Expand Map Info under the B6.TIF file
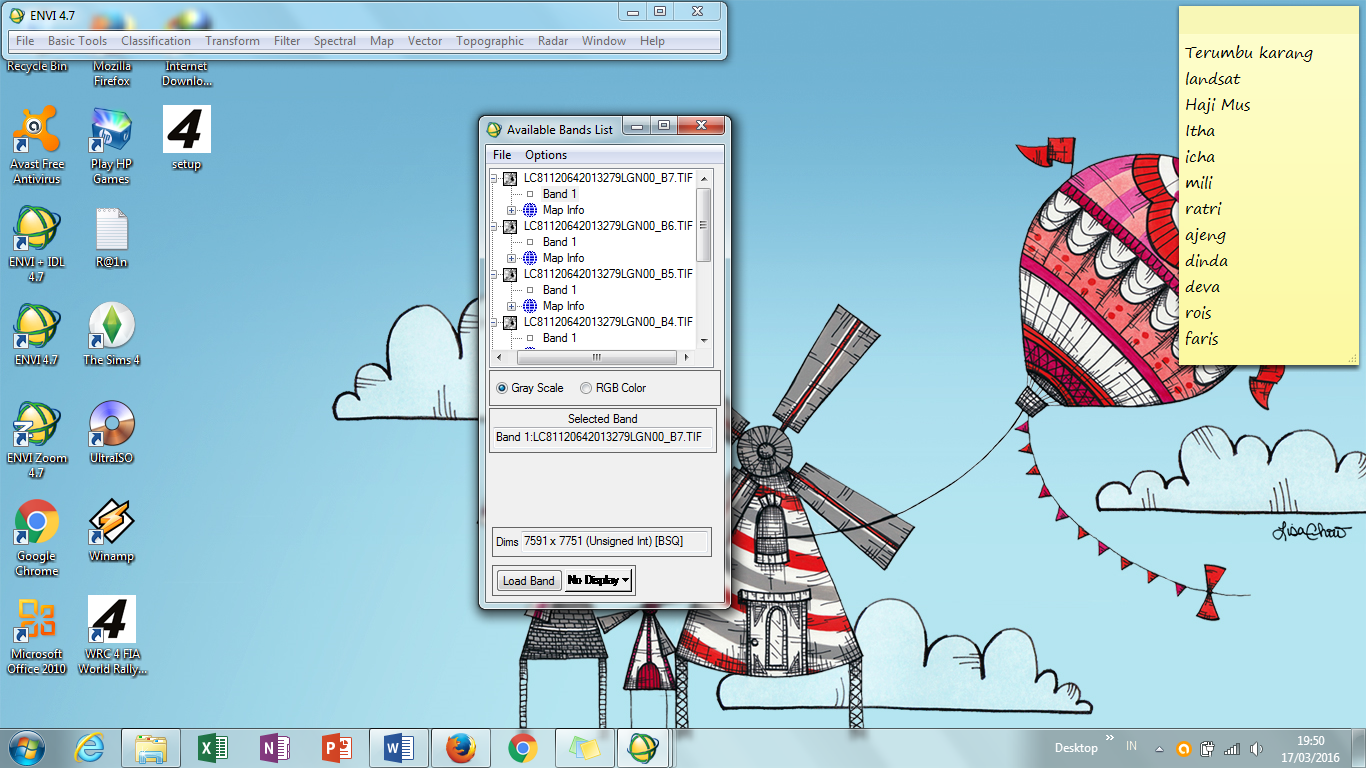This screenshot has height=768, width=1366. click(x=512, y=258)
